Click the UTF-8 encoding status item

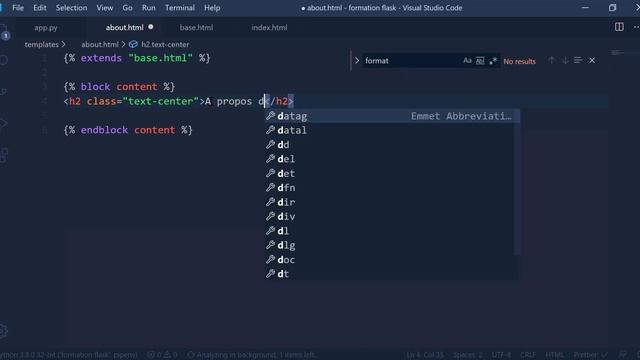(x=501, y=355)
